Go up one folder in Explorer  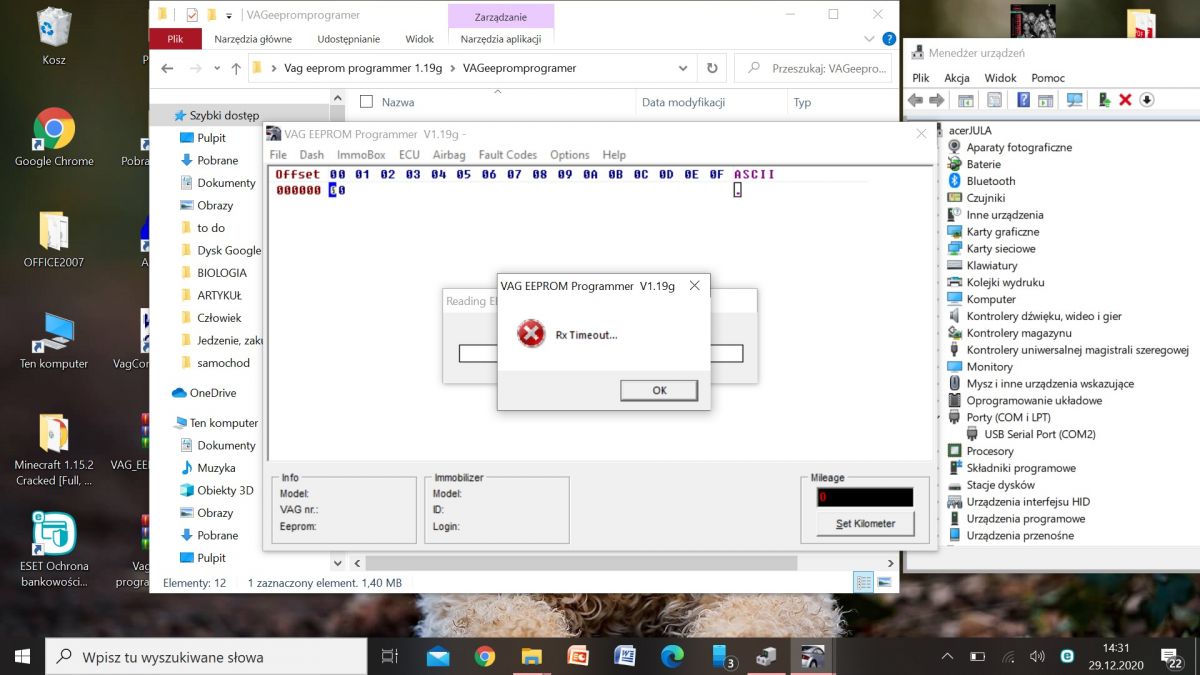[x=236, y=69]
